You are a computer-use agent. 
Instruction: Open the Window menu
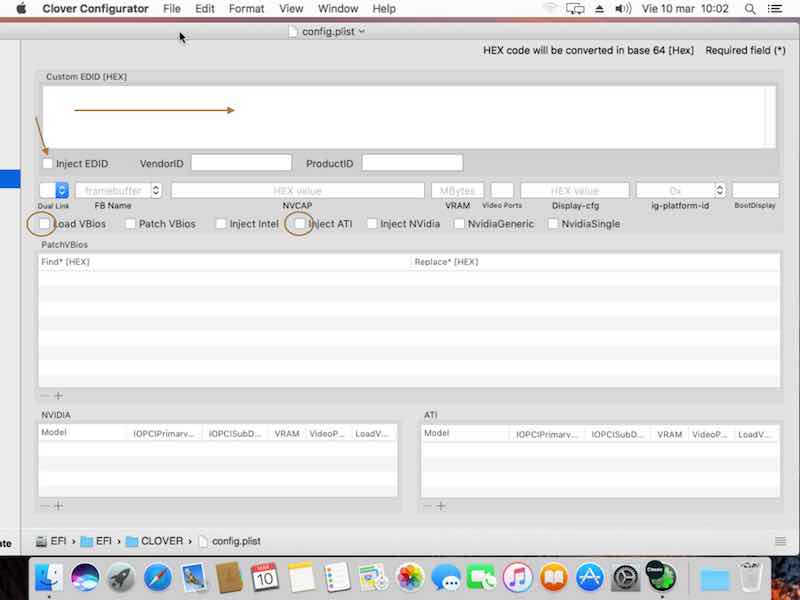[x=338, y=9]
